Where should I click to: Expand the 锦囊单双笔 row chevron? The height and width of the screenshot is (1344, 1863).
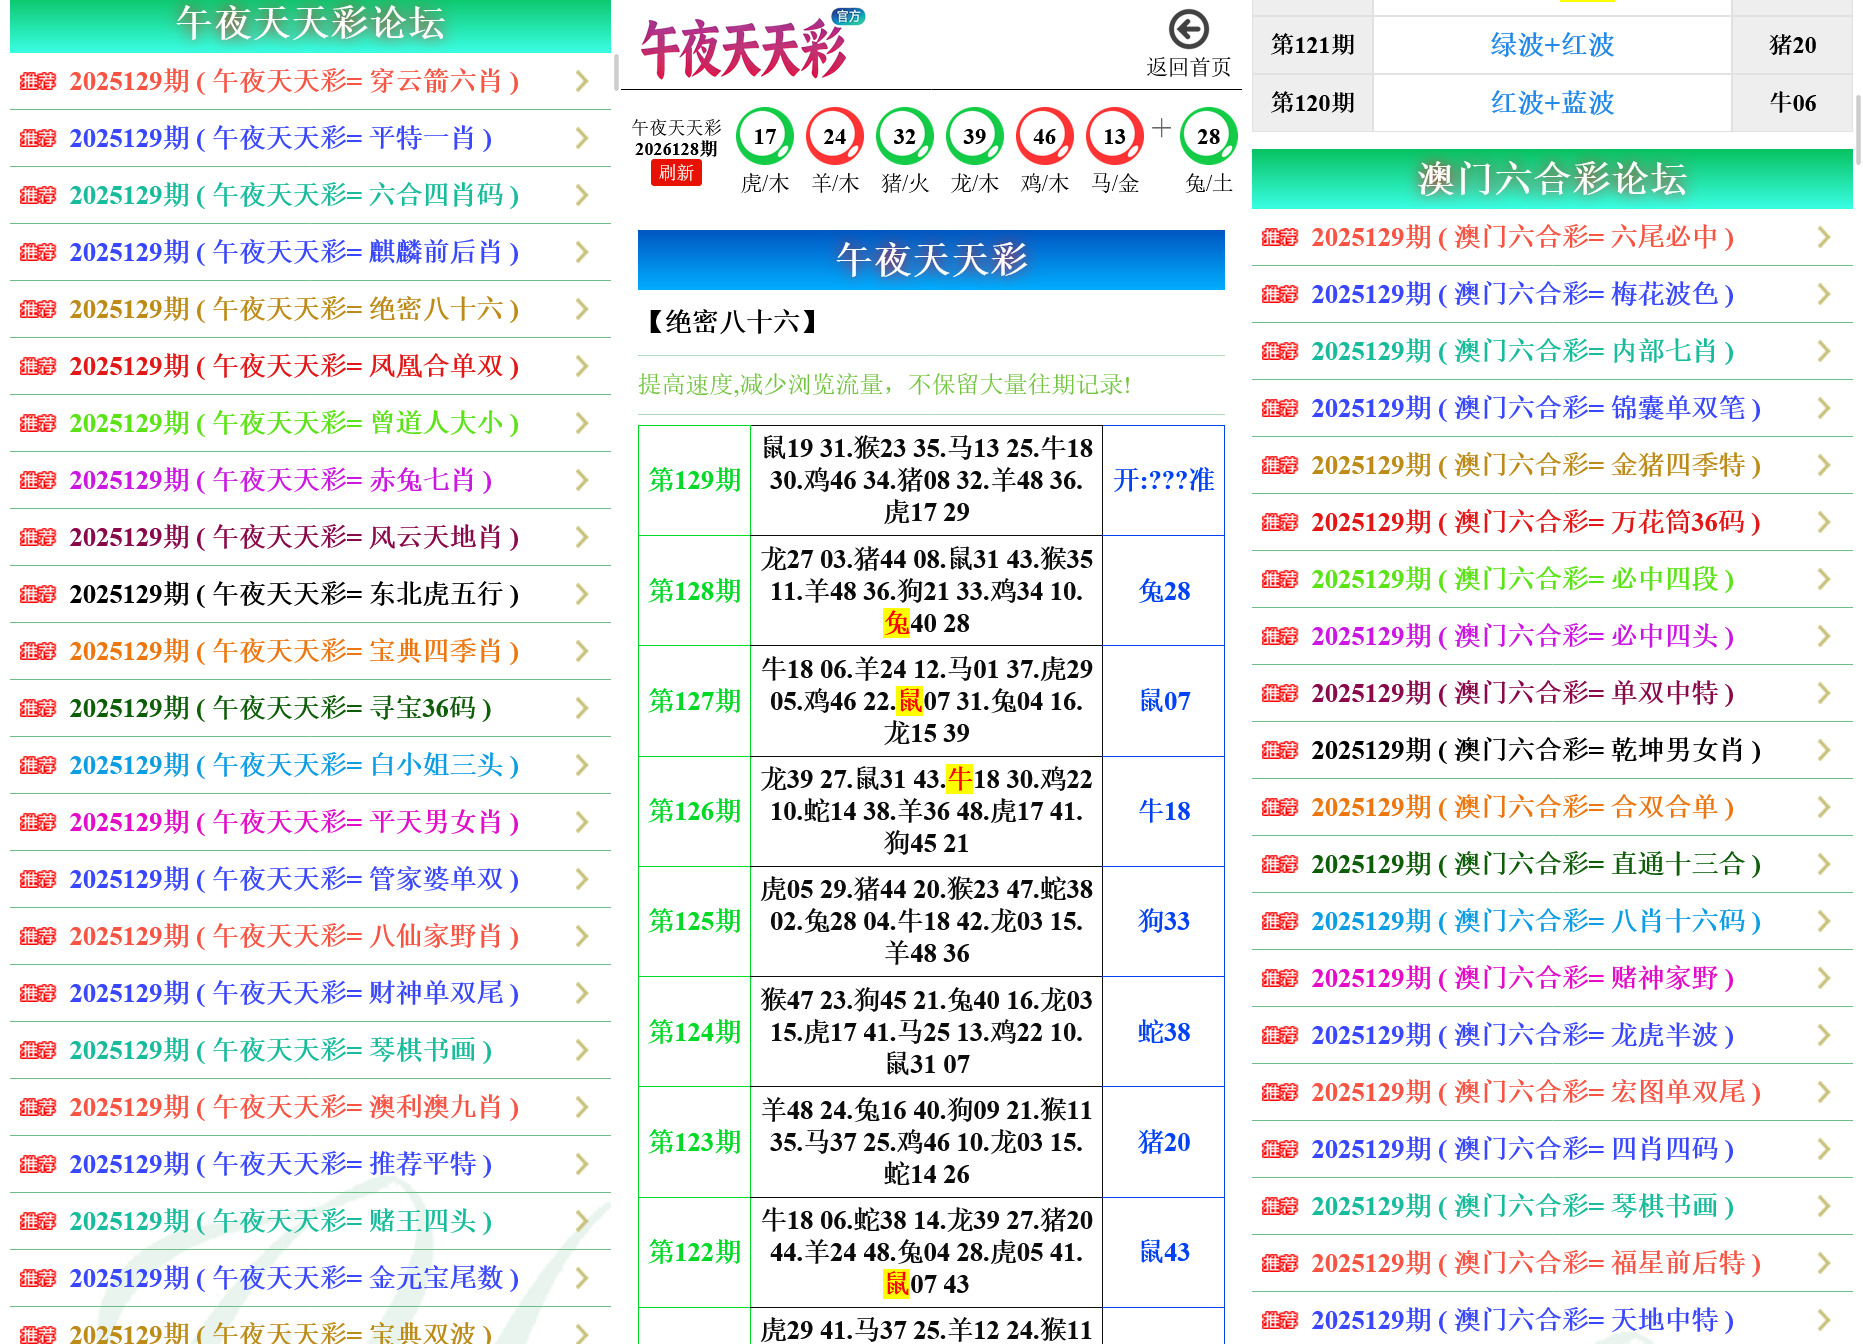click(1824, 408)
